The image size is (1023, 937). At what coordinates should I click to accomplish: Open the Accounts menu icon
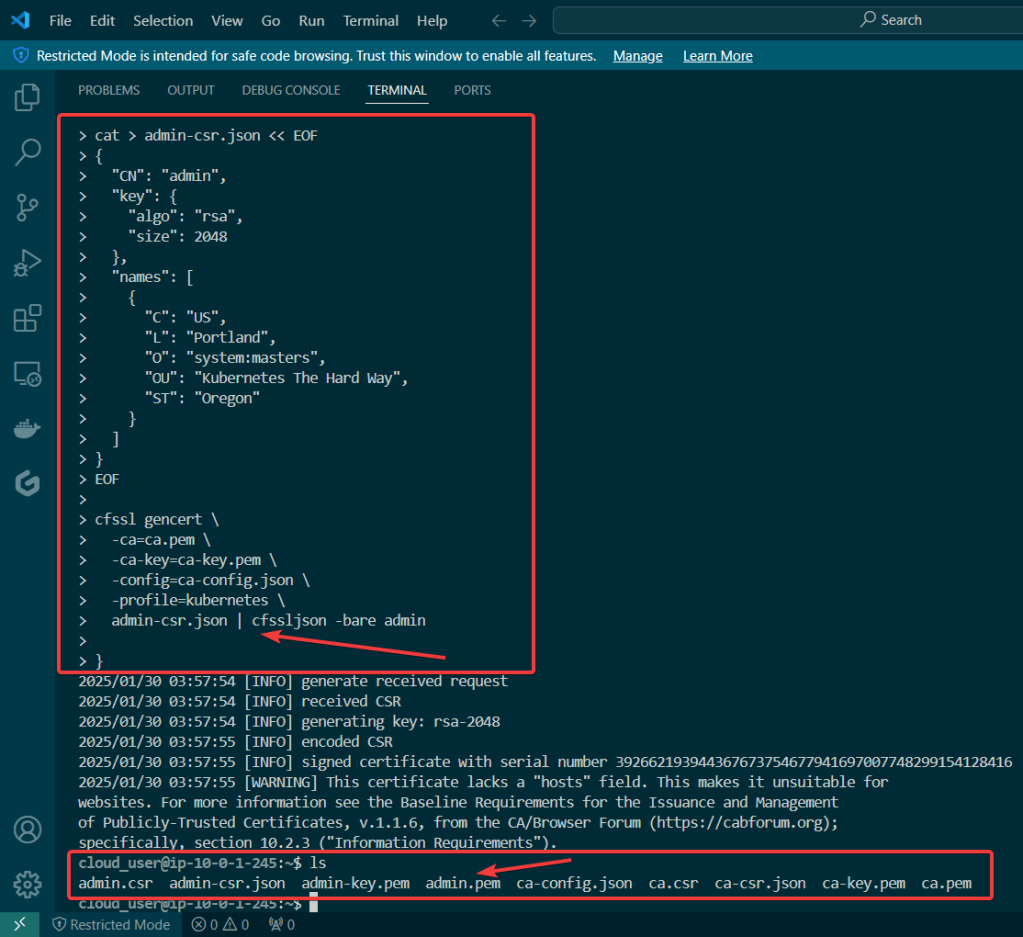(27, 829)
